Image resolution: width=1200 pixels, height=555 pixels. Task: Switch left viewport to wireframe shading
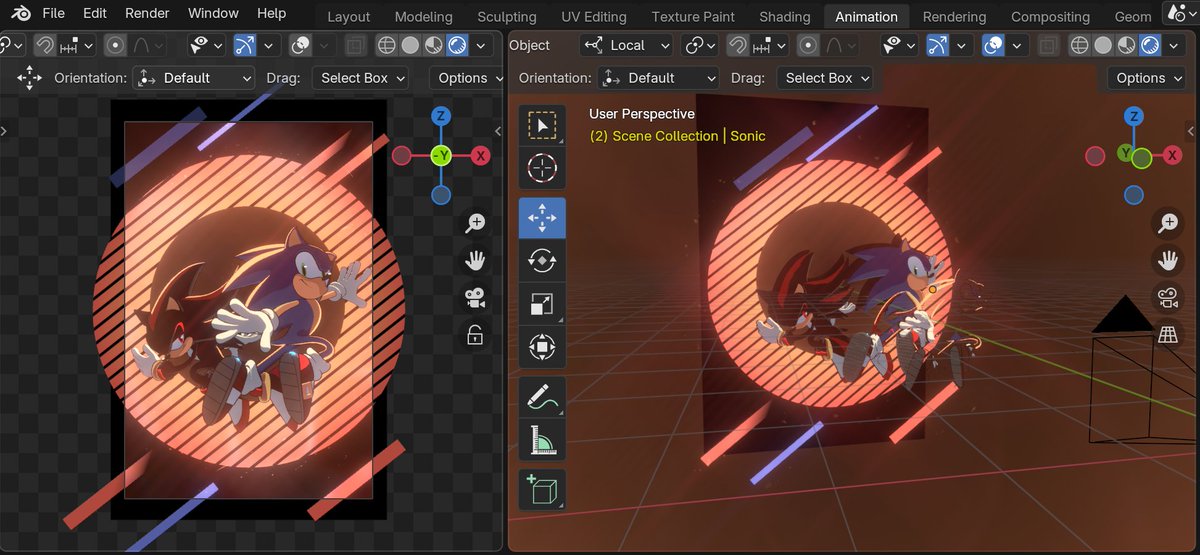387,45
